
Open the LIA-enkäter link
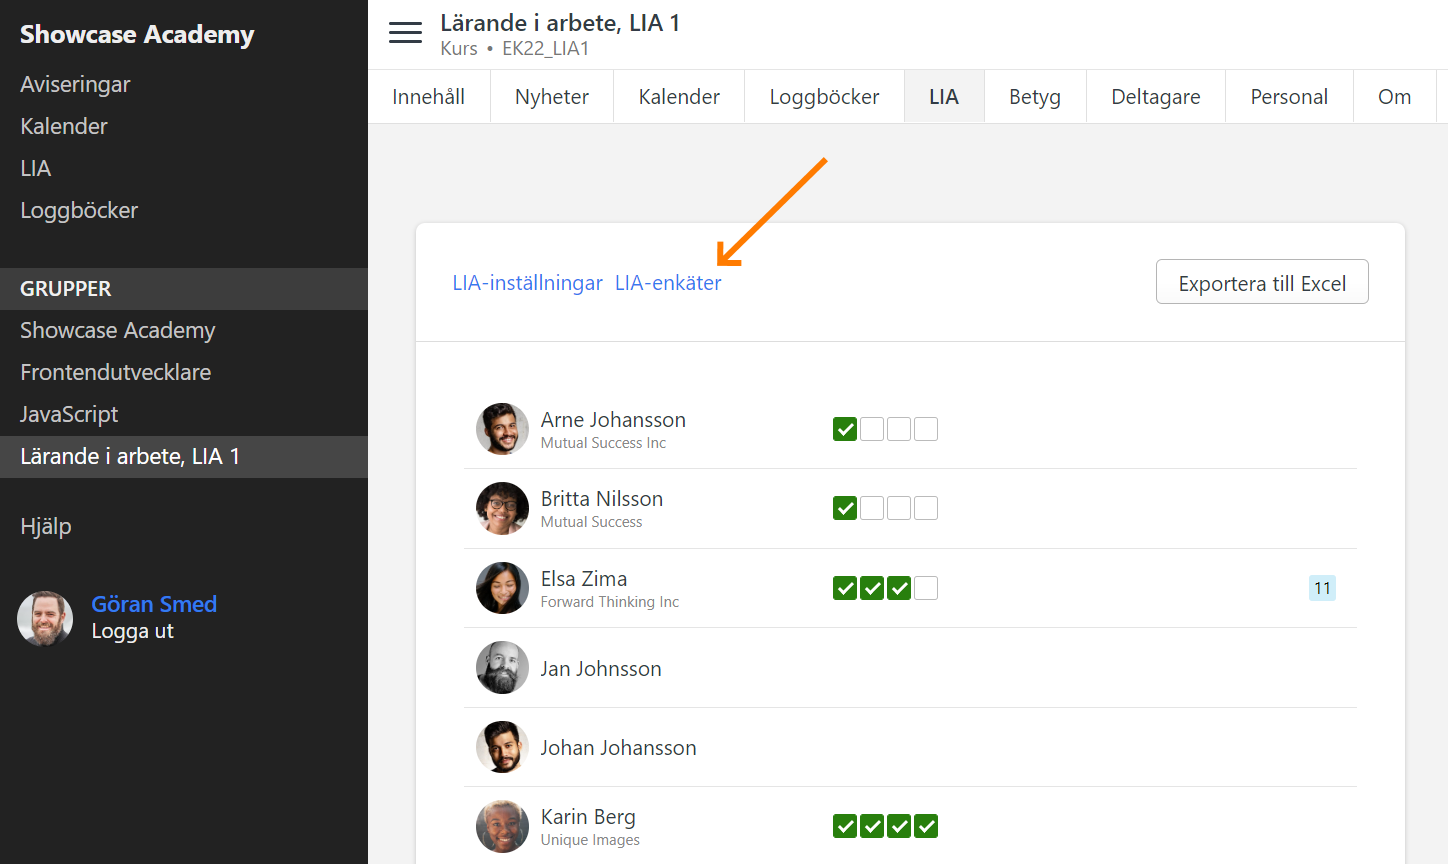(668, 283)
